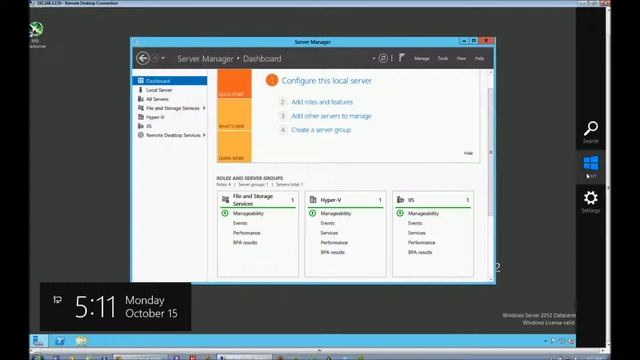Open the Help menu
The height and width of the screenshot is (360, 640).
[480, 59]
